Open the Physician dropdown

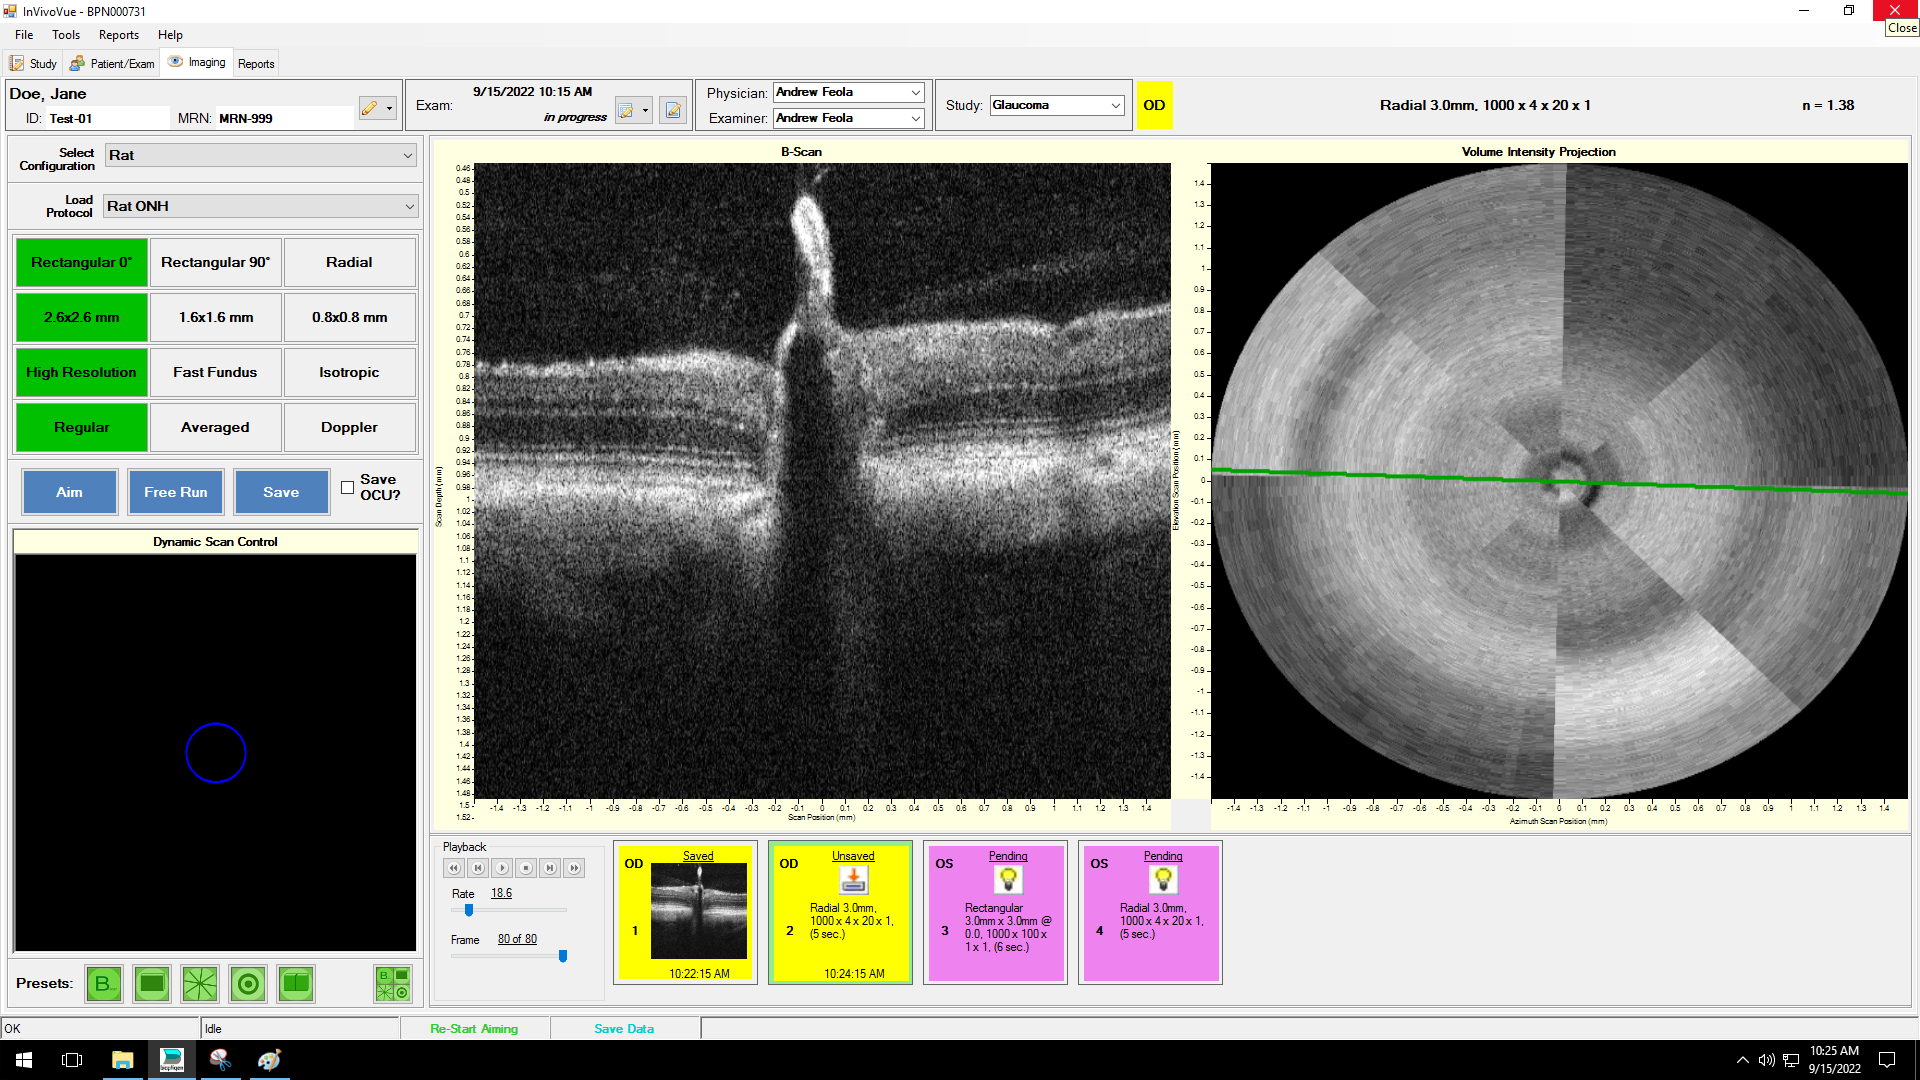click(x=915, y=92)
